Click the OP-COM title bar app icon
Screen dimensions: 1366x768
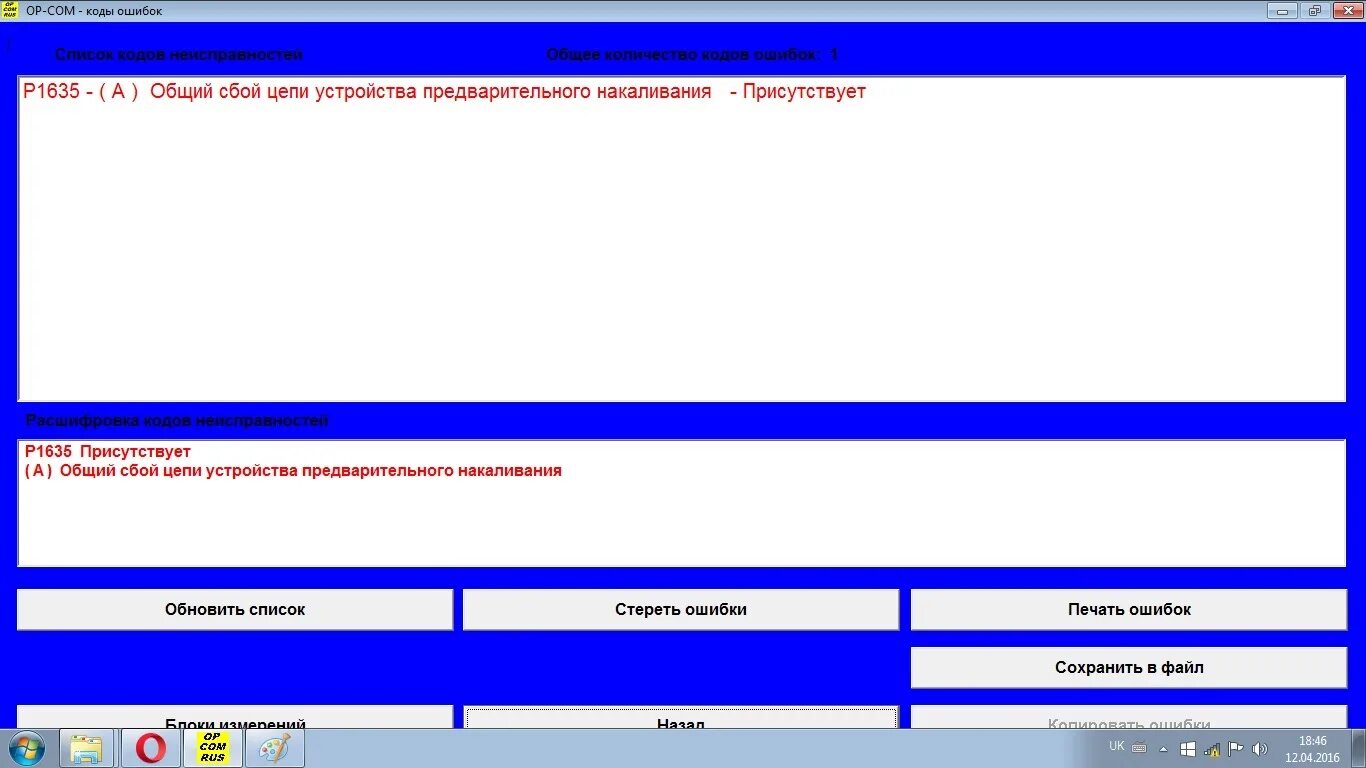coord(10,10)
